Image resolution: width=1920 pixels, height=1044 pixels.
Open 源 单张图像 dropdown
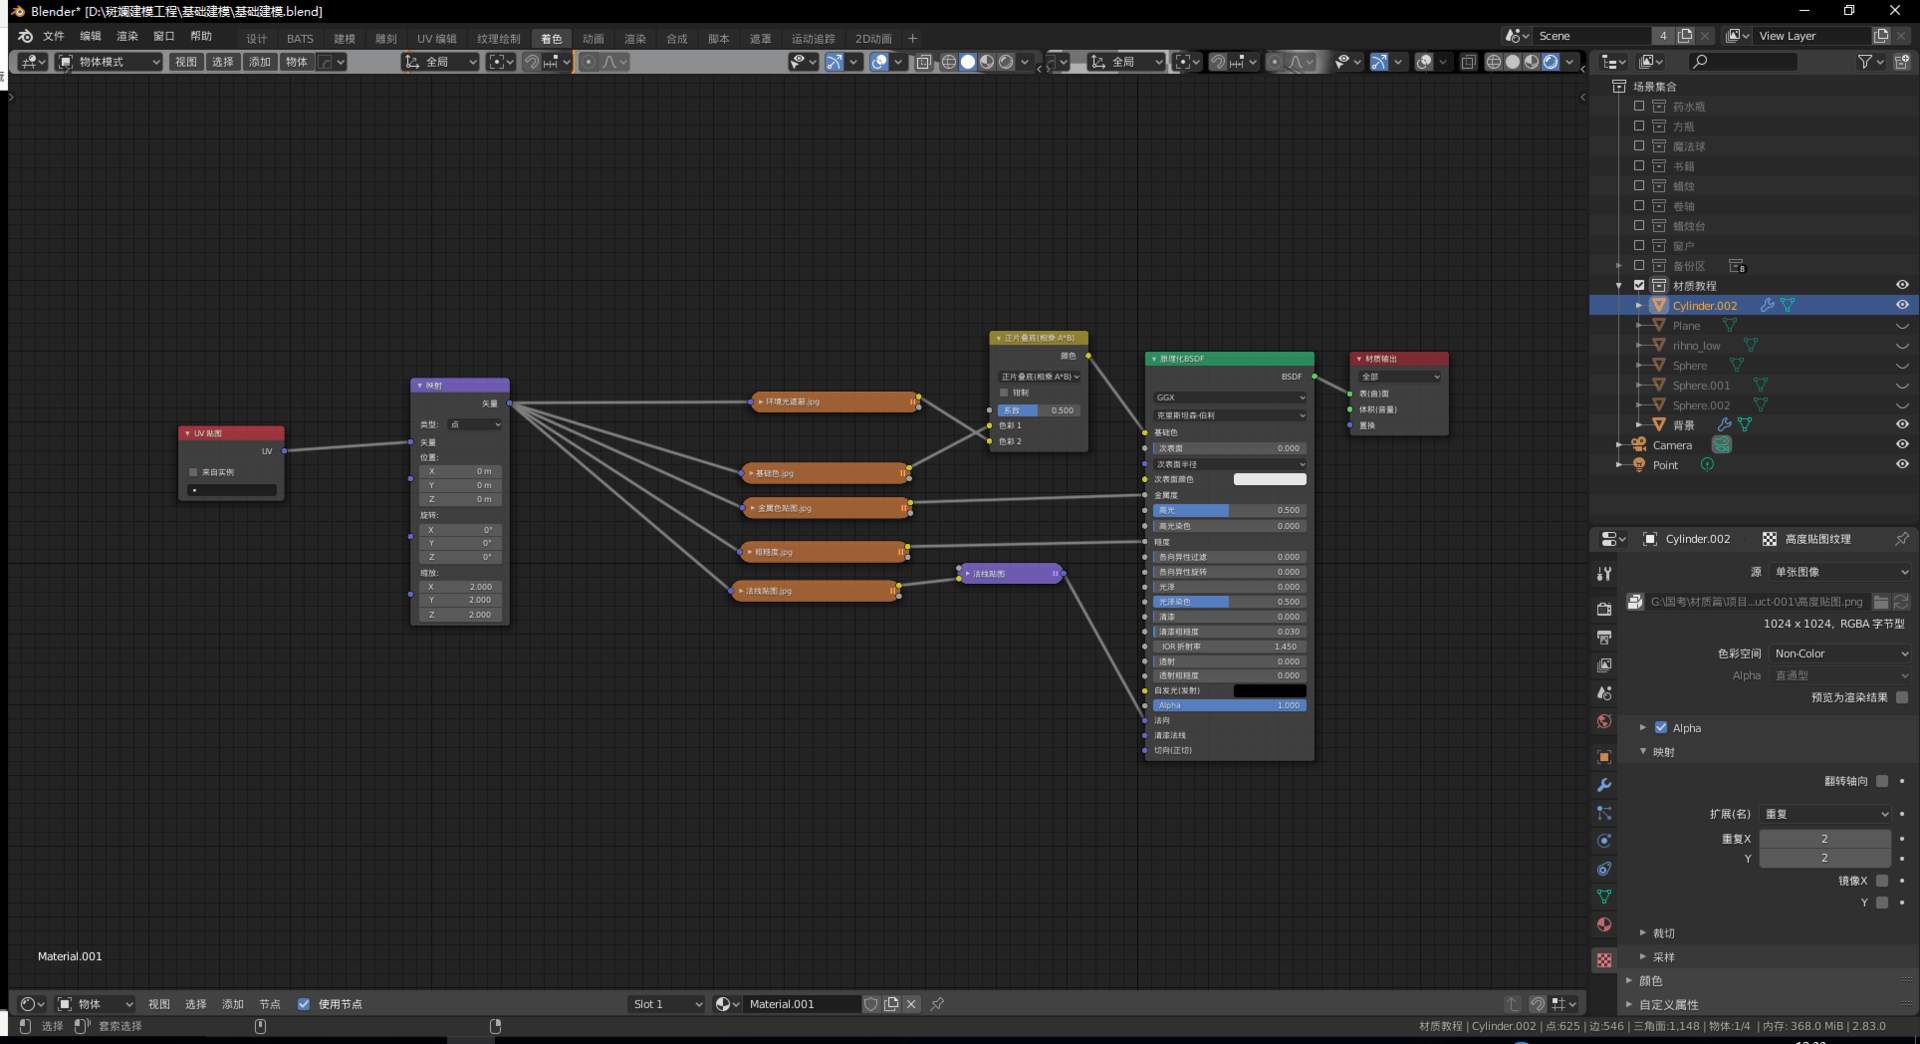click(x=1841, y=572)
